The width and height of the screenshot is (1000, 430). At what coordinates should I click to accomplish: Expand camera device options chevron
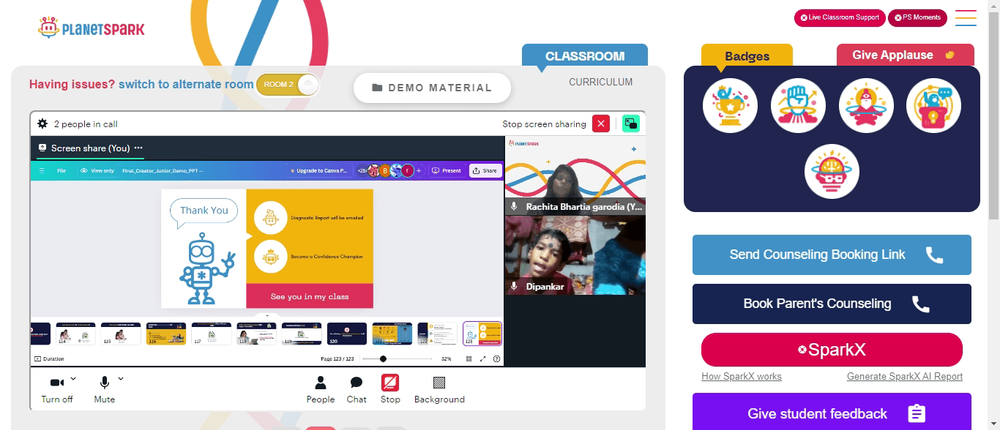pos(73,378)
